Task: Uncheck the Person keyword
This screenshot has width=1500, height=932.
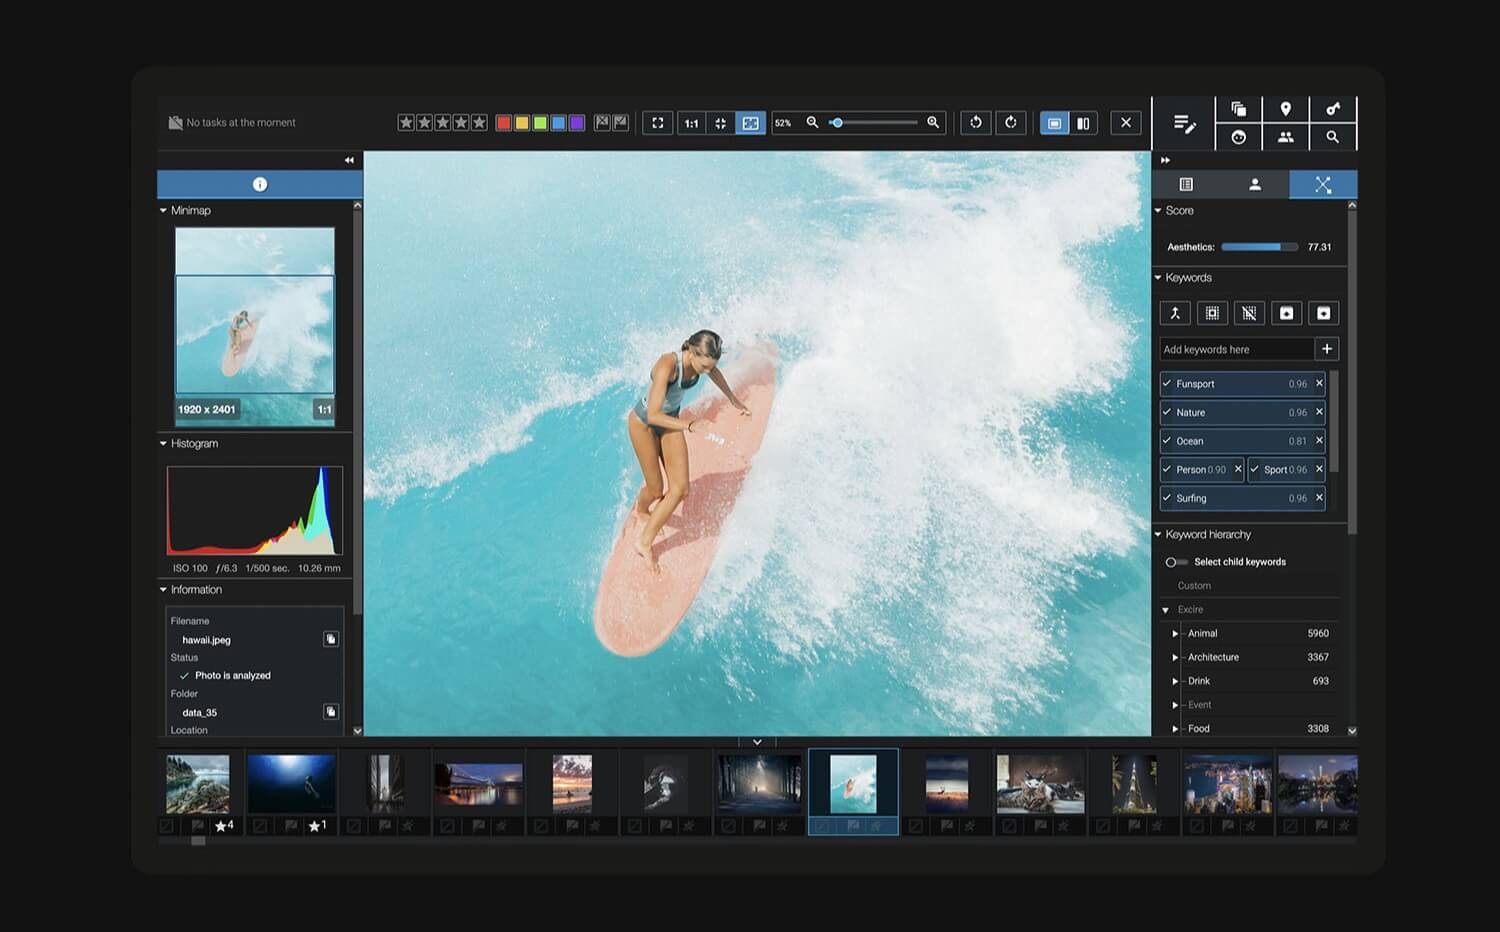Action: coord(1167,469)
